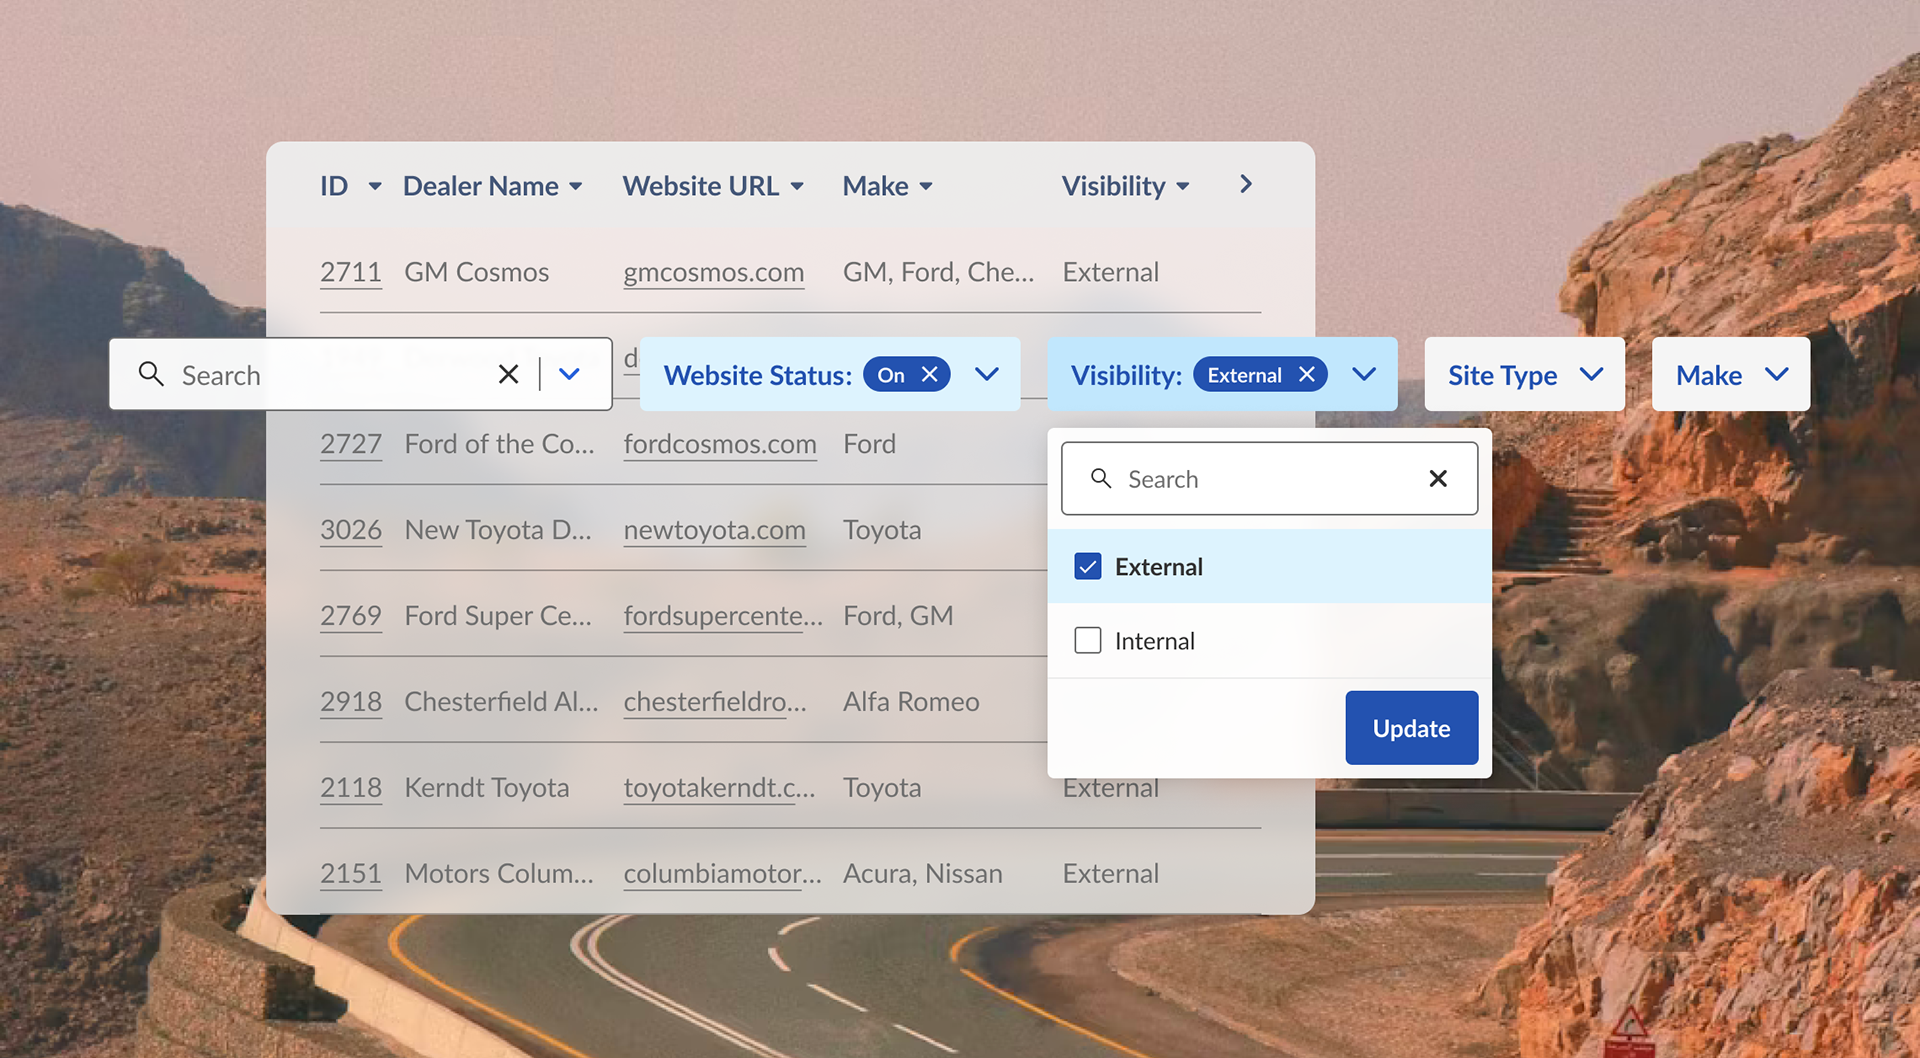Open the Visibility column header sort arrow
1920x1058 pixels.
click(1183, 187)
